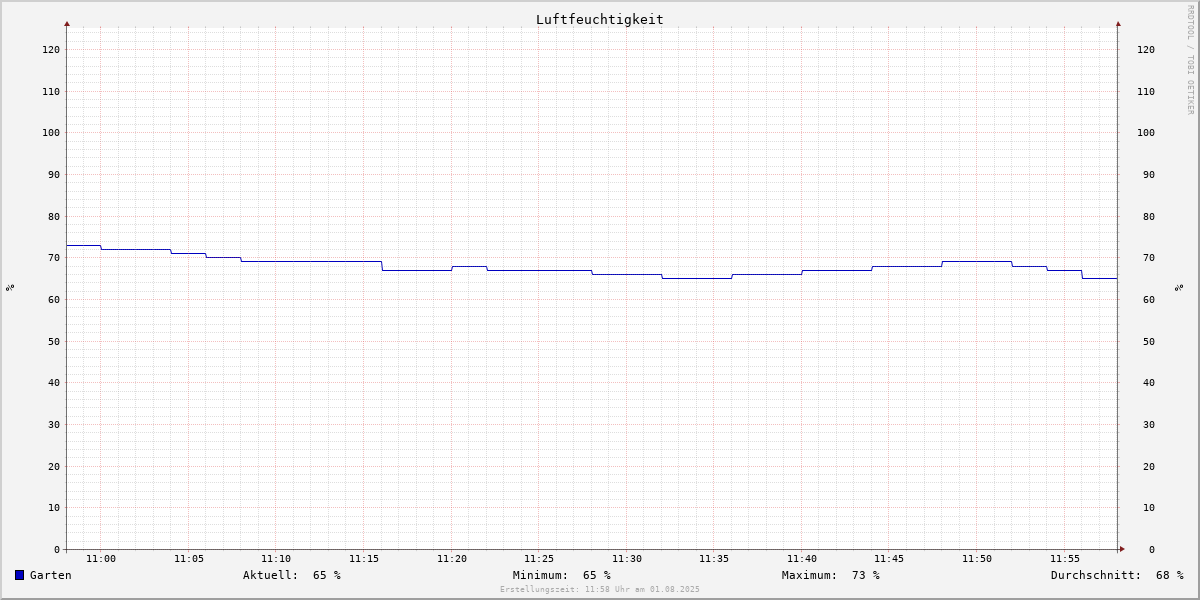Click the right axis 10 label

coord(1149,507)
